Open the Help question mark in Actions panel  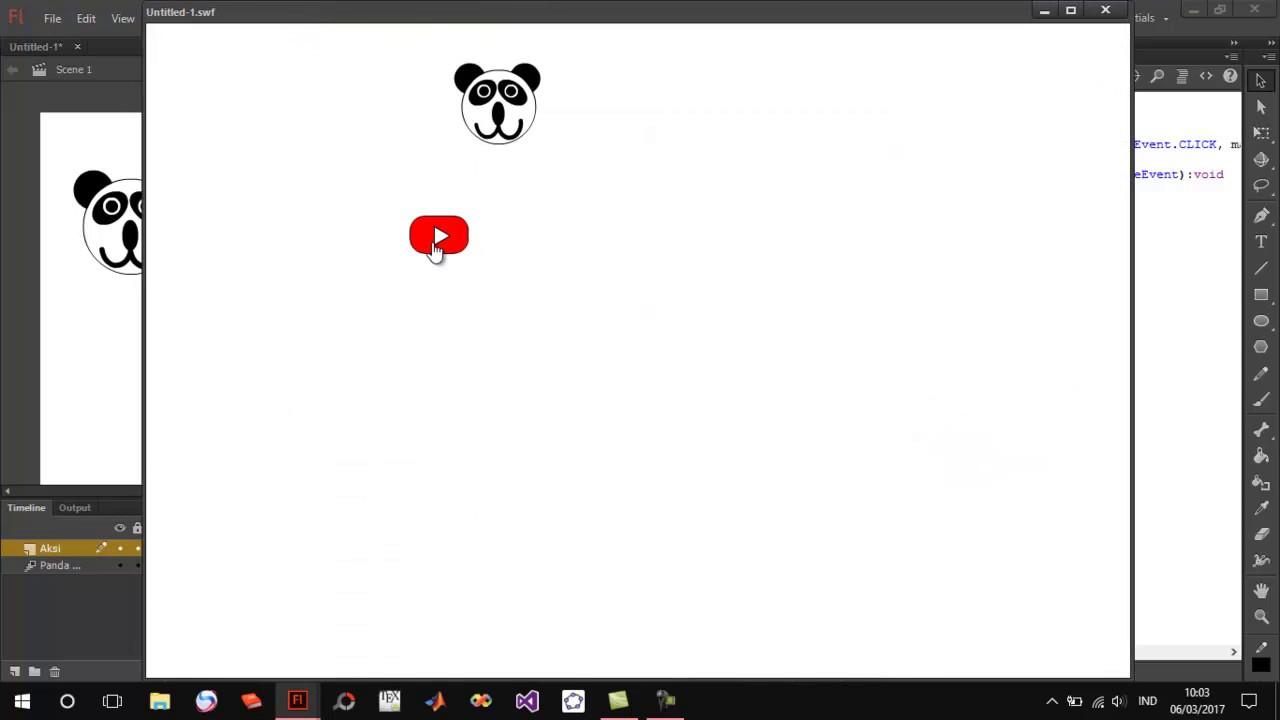pos(1230,76)
